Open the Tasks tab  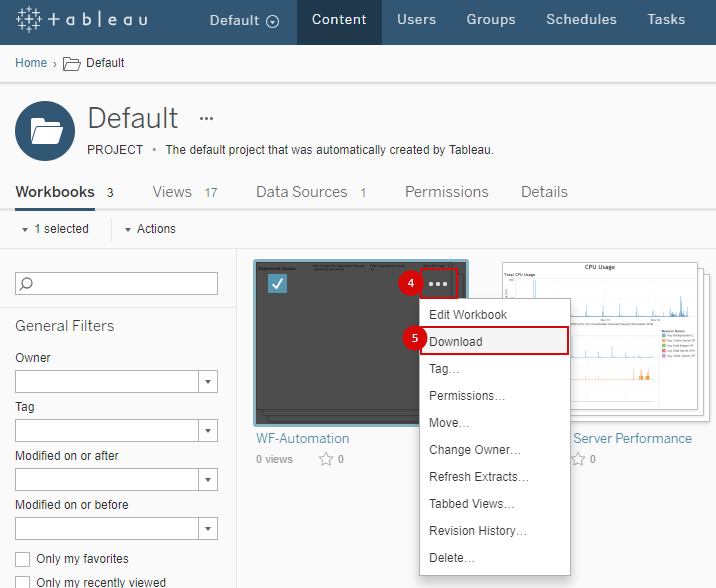pyautogui.click(x=666, y=20)
